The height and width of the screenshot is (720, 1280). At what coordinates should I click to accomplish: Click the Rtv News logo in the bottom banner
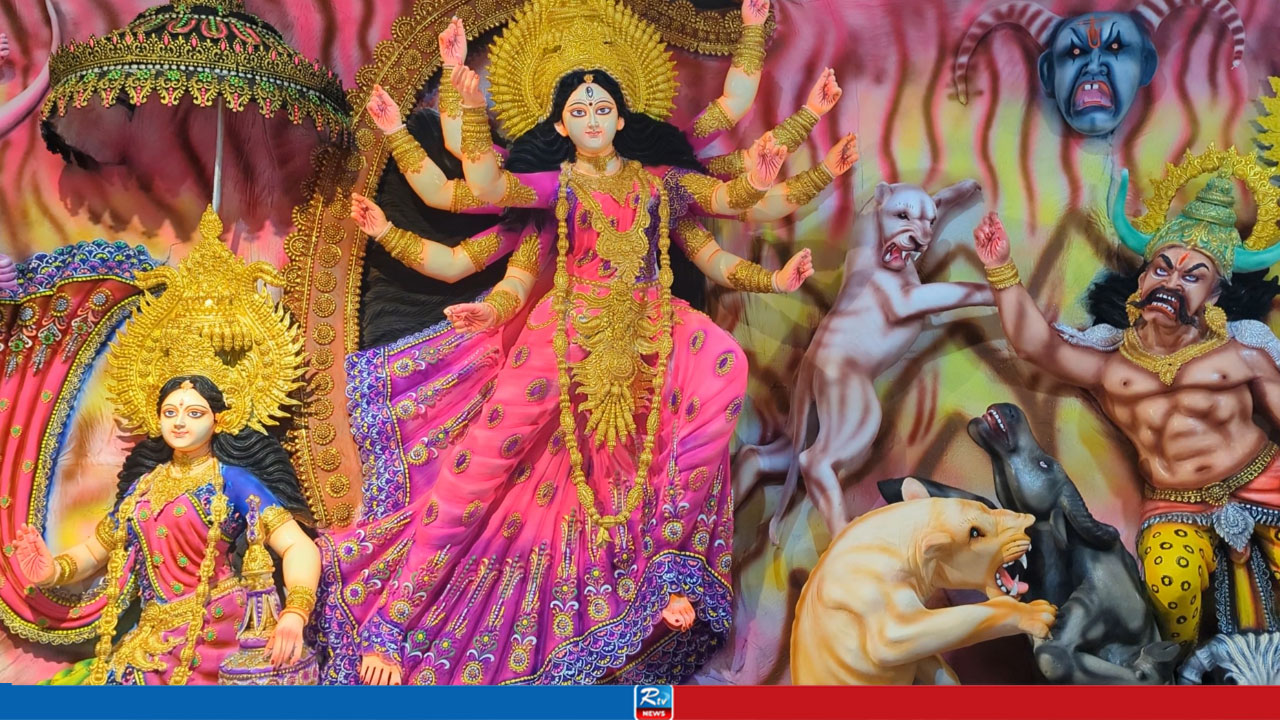point(653,702)
